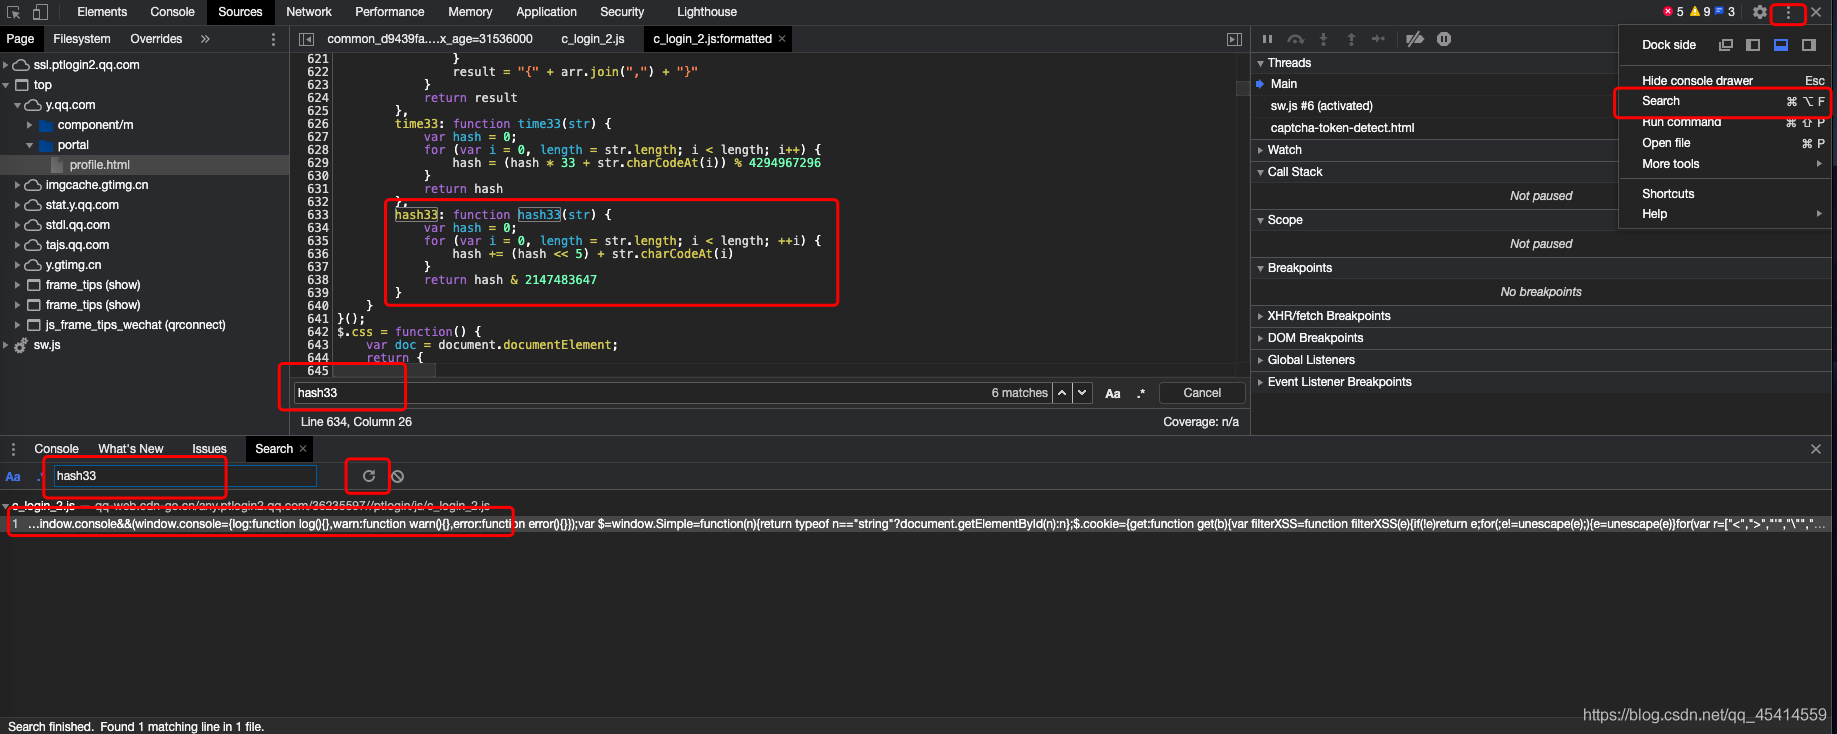Toggle pause on exceptions button
This screenshot has height=734, width=1837.
tap(1444, 39)
